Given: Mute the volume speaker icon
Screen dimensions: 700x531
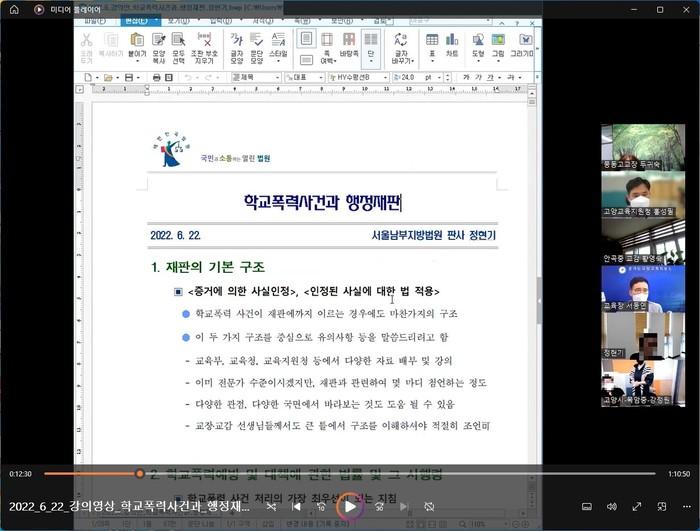Looking at the screenshot, I should pos(612,506).
